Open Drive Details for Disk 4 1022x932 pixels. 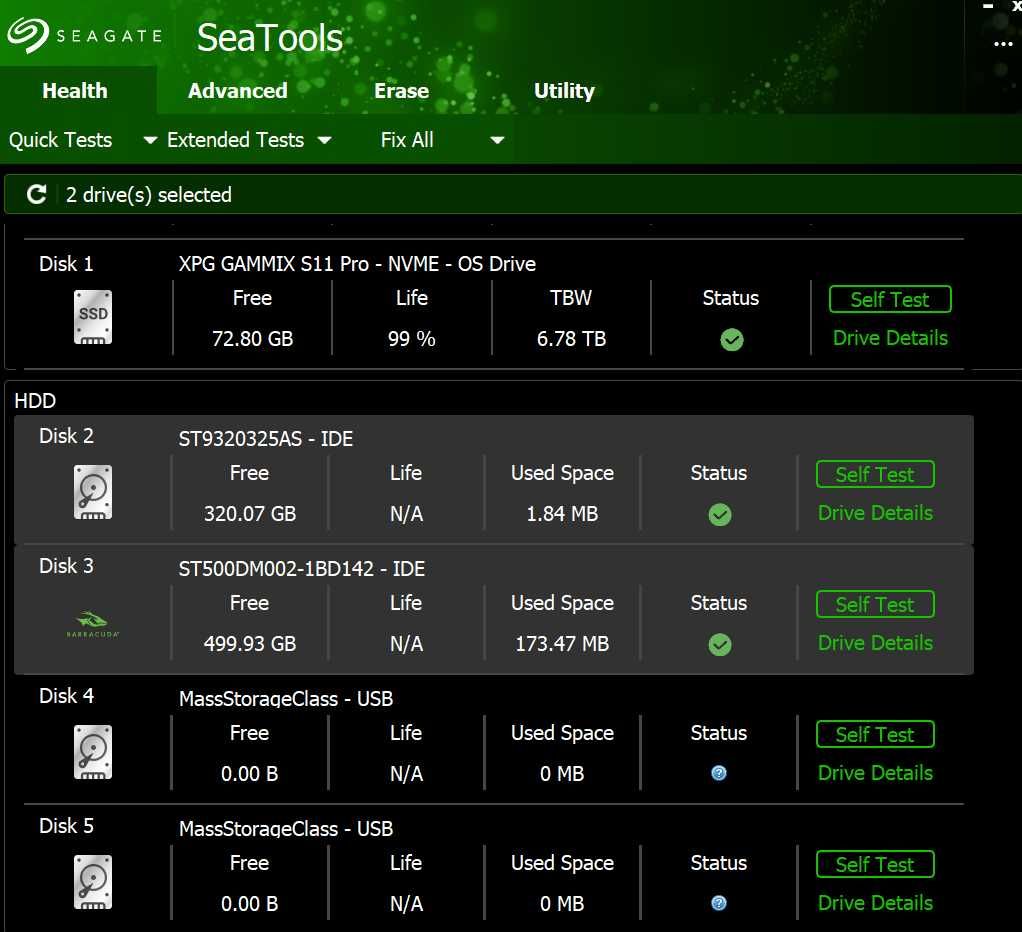click(x=875, y=773)
